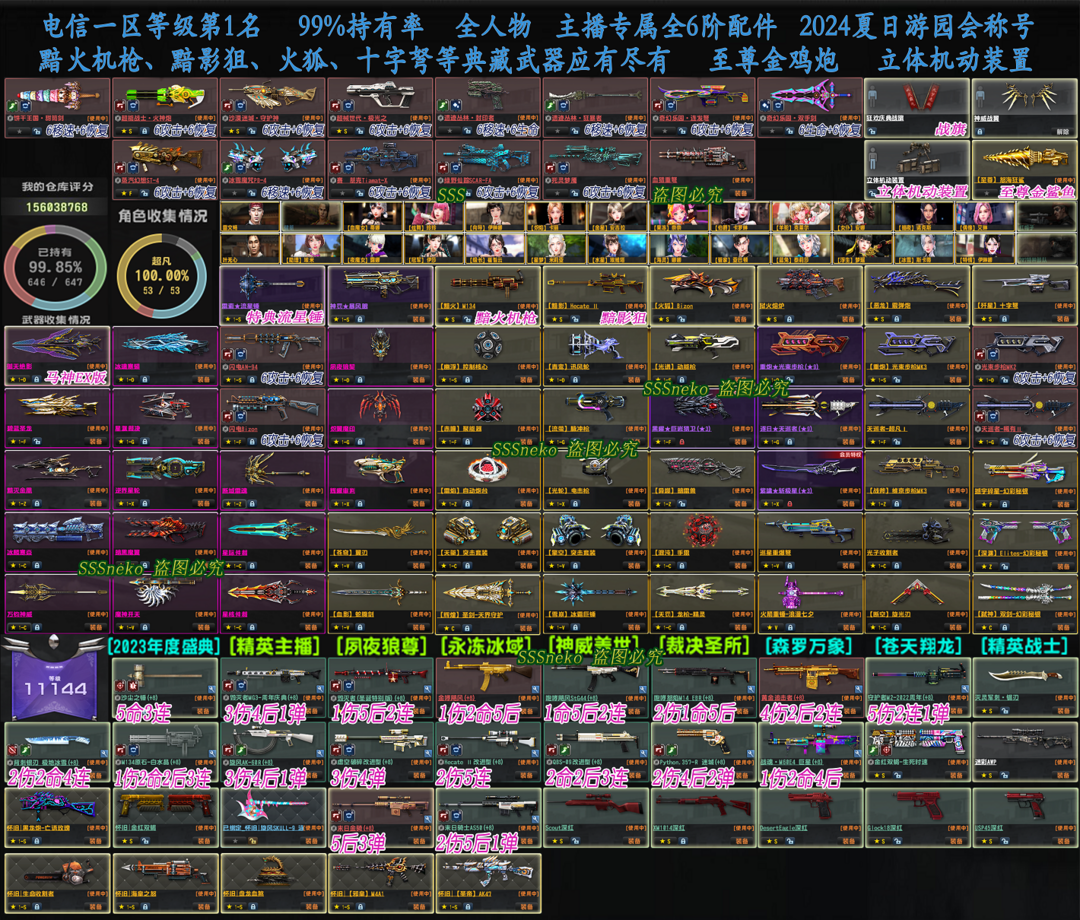Select the 黯火机枪 M134 gatling gun
This screenshot has width=1080, height=920.
point(488,296)
